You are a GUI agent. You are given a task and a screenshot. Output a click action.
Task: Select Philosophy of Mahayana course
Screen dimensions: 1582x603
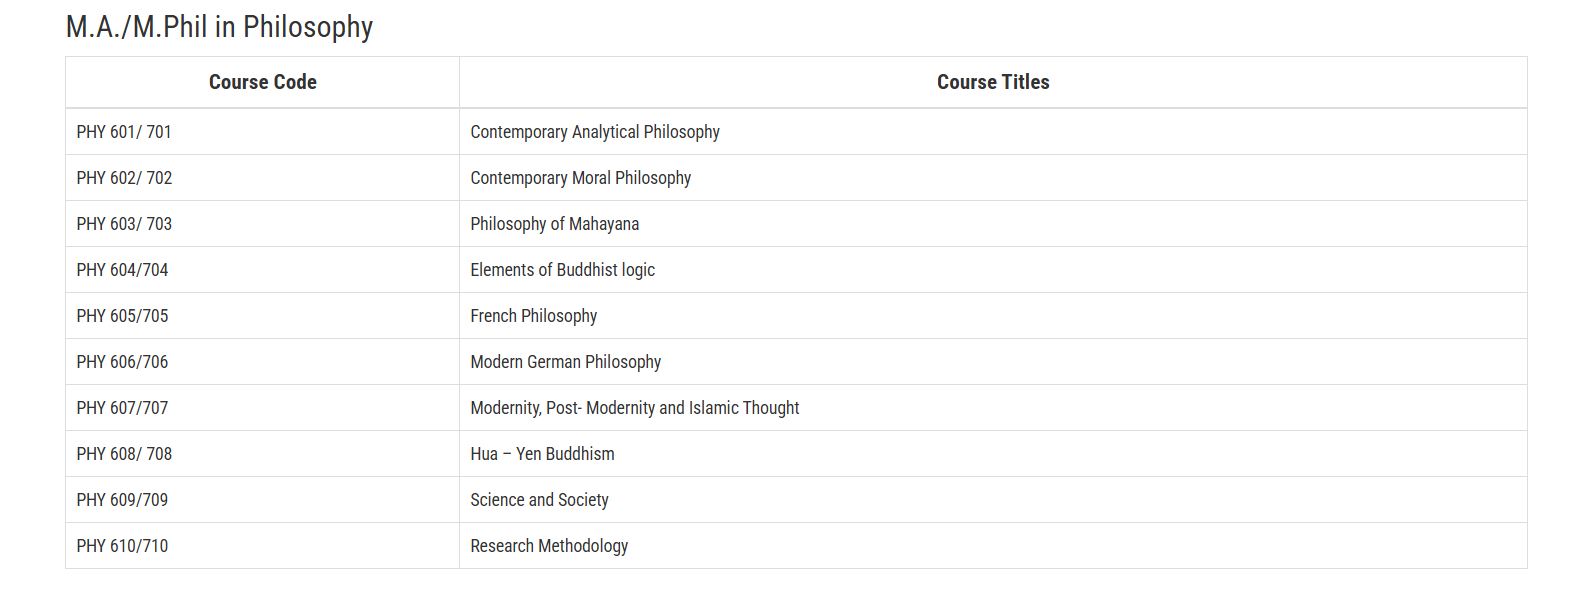pyautogui.click(x=554, y=224)
